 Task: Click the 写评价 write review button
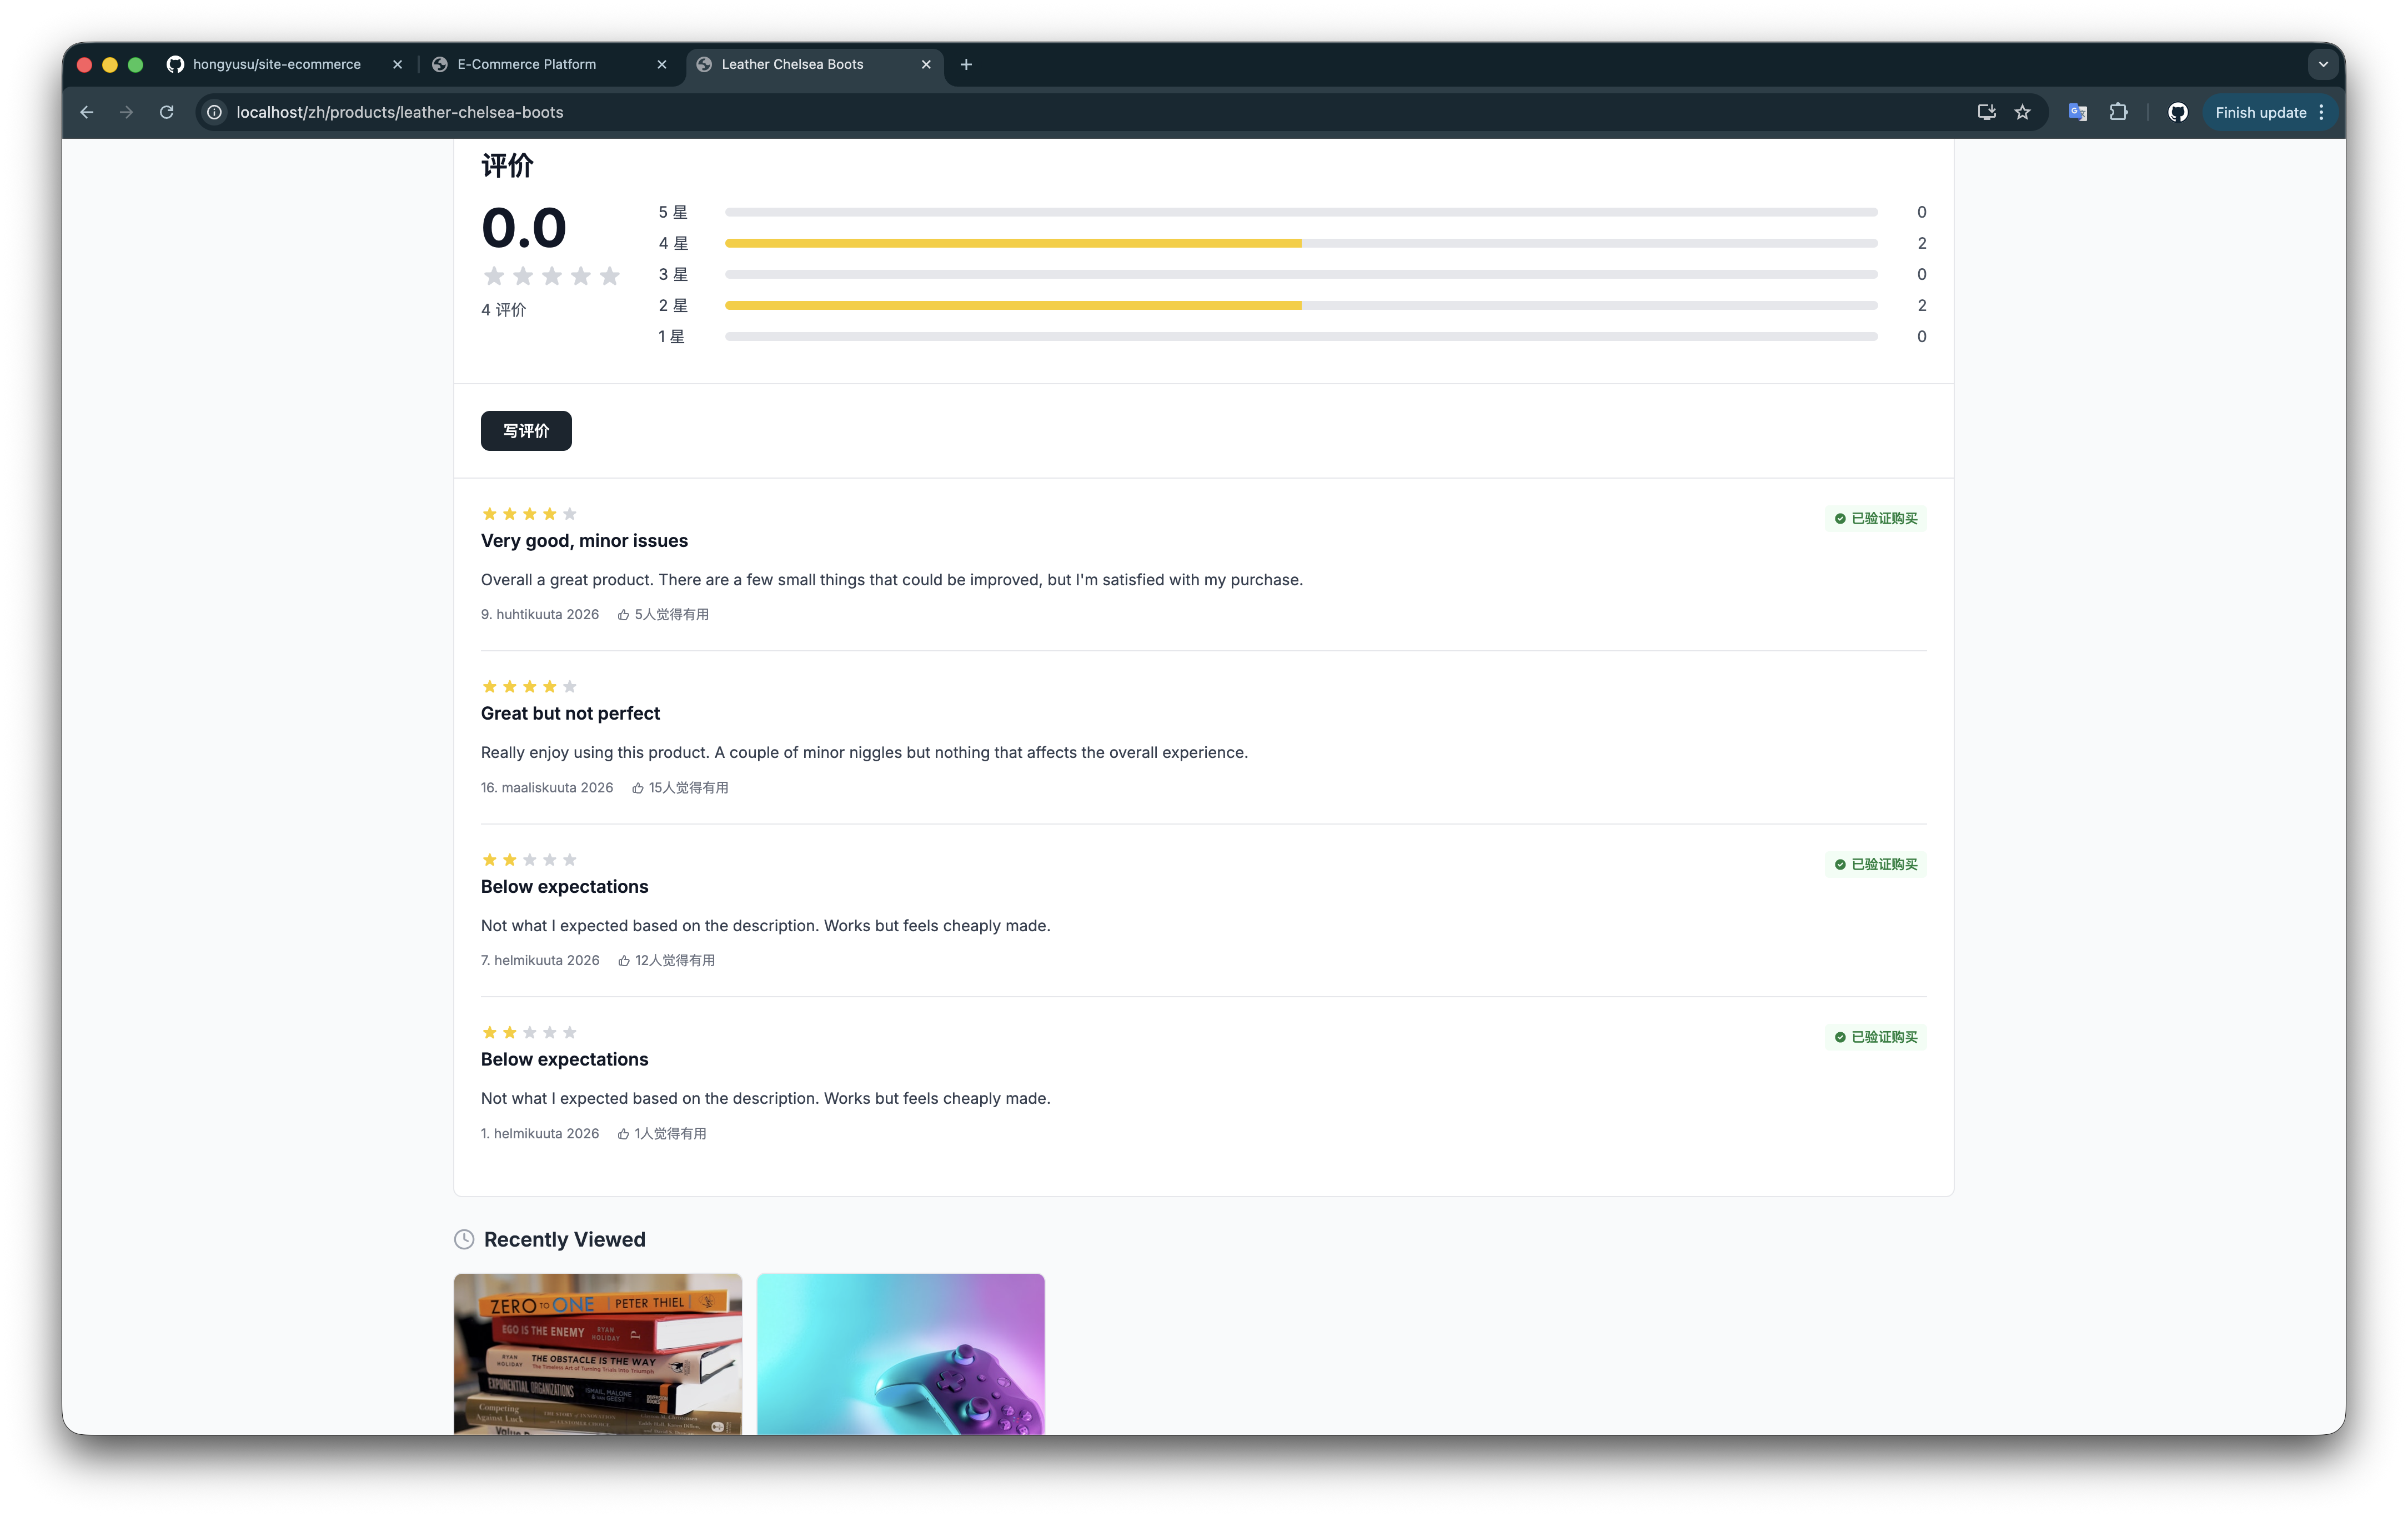(x=526, y=431)
